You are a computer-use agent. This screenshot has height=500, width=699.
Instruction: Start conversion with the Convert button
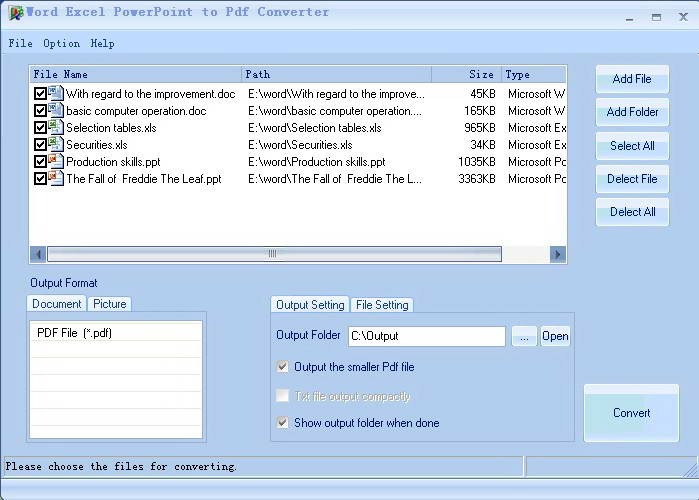631,413
